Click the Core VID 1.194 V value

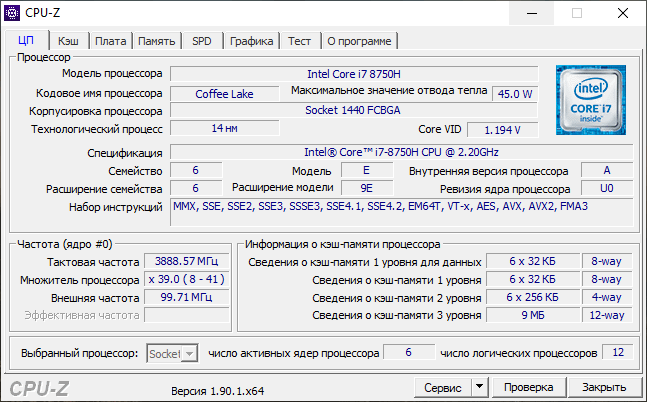pyautogui.click(x=503, y=130)
